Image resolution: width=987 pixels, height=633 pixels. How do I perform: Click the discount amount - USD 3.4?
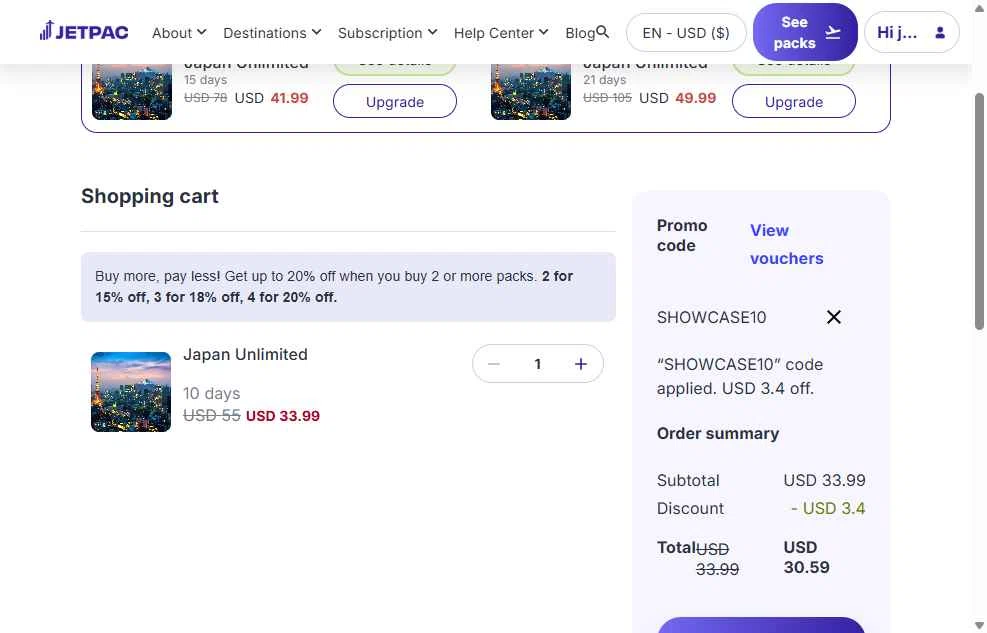click(x=828, y=508)
